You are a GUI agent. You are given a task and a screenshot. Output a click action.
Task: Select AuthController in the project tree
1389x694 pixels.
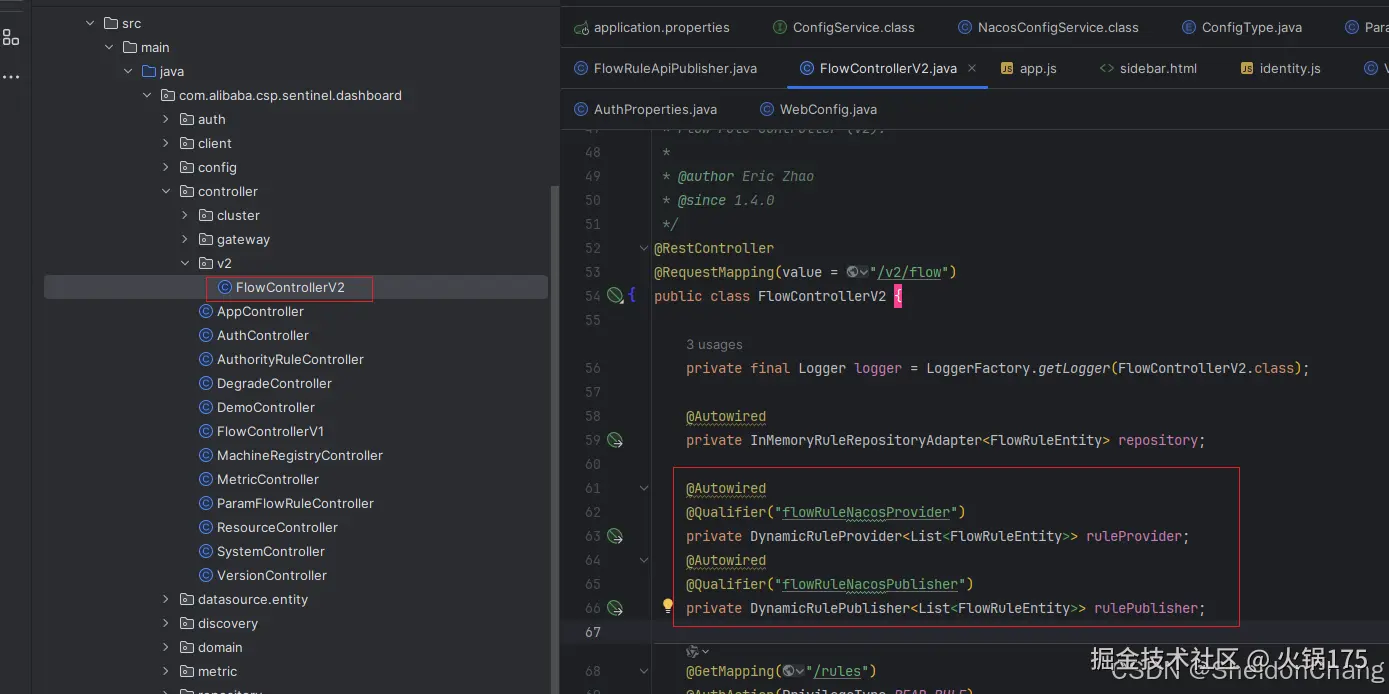pos(262,336)
